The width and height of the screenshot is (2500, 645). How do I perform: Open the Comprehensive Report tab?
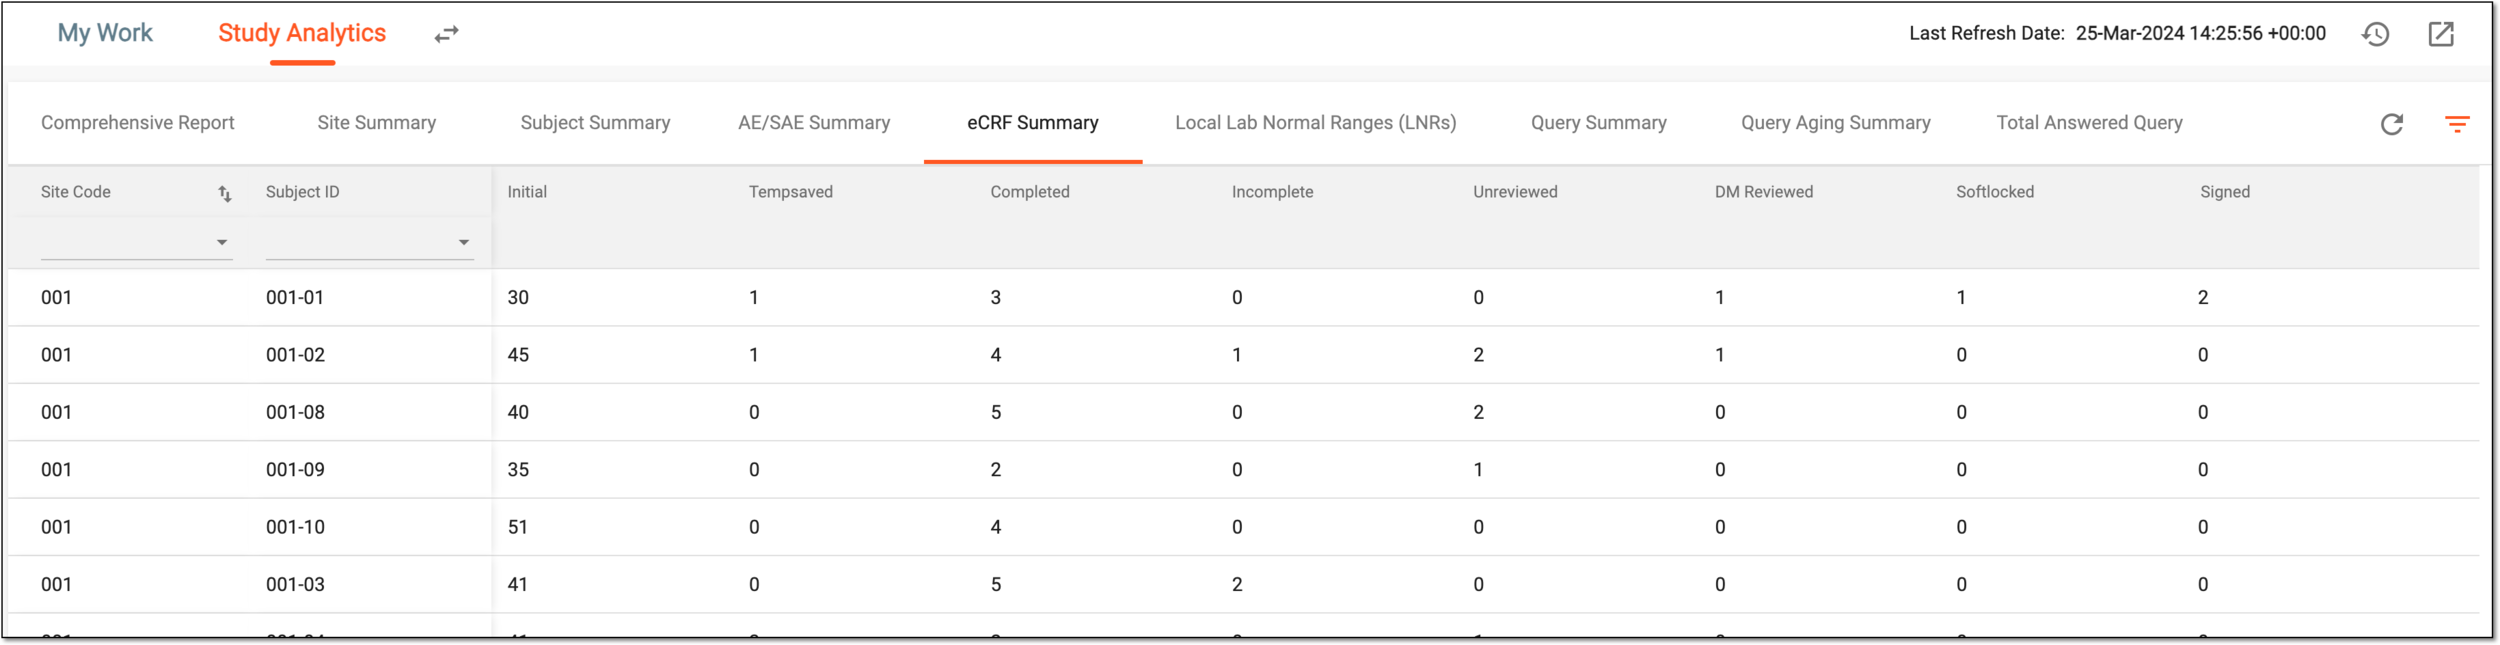[x=138, y=123]
